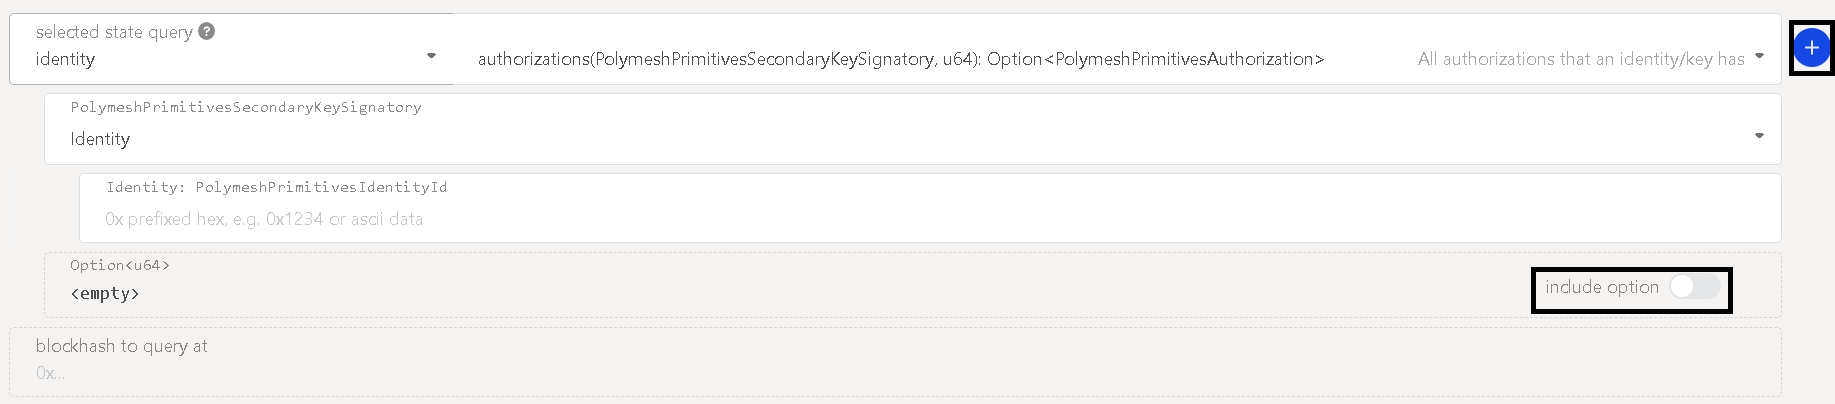The image size is (1835, 404).
Task: Click the authorizations(...) method signature text
Action: click(x=900, y=59)
